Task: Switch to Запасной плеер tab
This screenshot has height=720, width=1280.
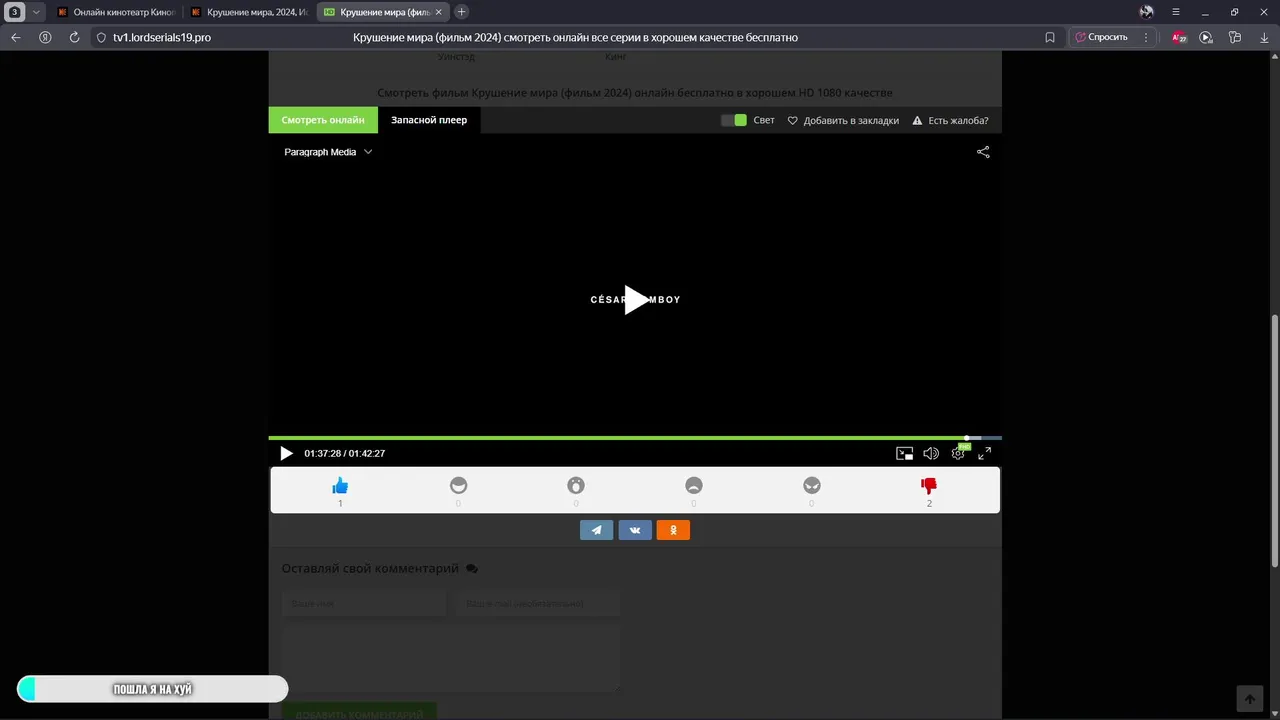Action: click(x=429, y=120)
